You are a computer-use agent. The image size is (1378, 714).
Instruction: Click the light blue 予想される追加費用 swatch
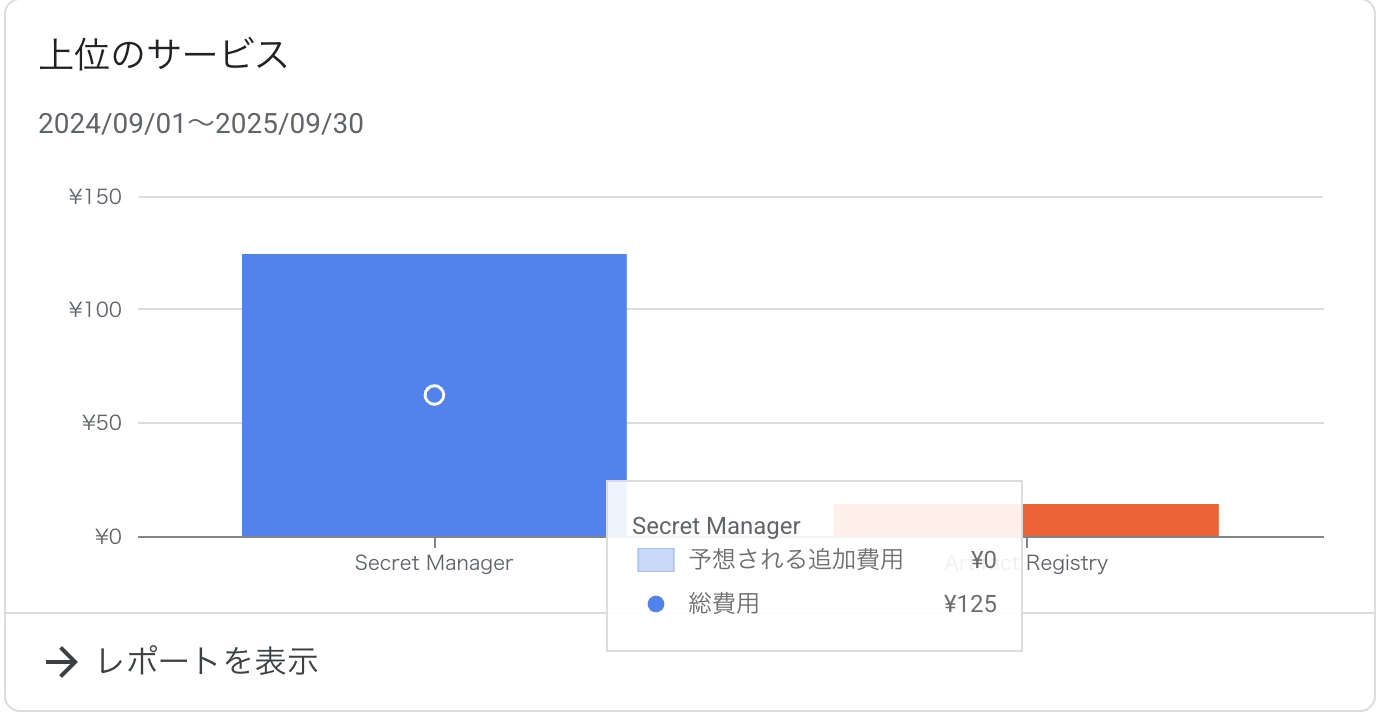656,560
